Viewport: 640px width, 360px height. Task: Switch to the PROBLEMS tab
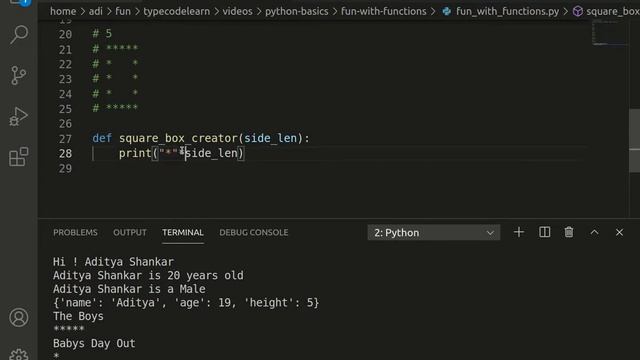tap(75, 233)
